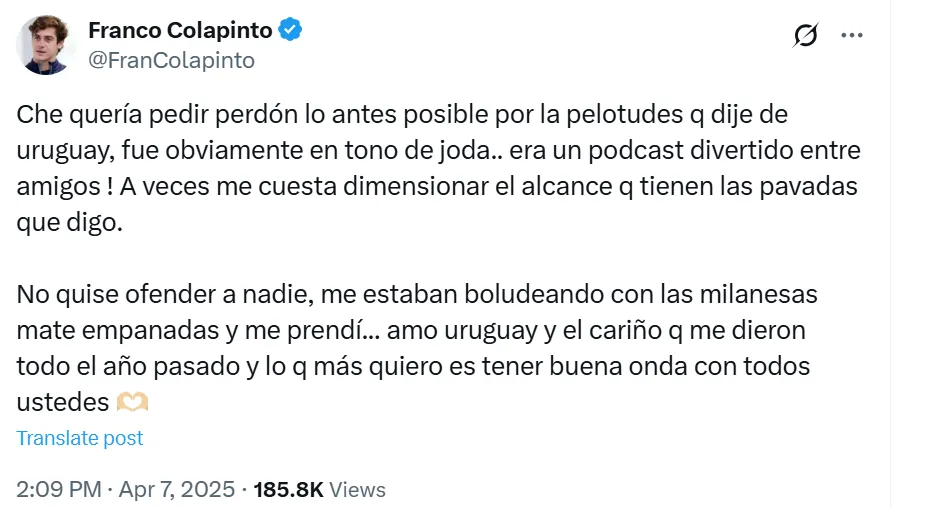This screenshot has width=930, height=507.
Task: Open the three-dot More options menu
Action: coord(852,35)
